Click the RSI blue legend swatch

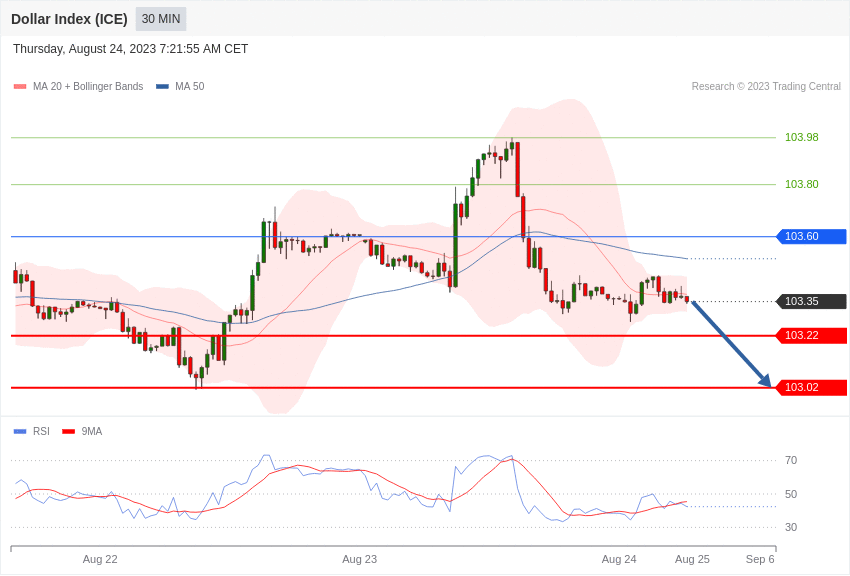pos(20,431)
